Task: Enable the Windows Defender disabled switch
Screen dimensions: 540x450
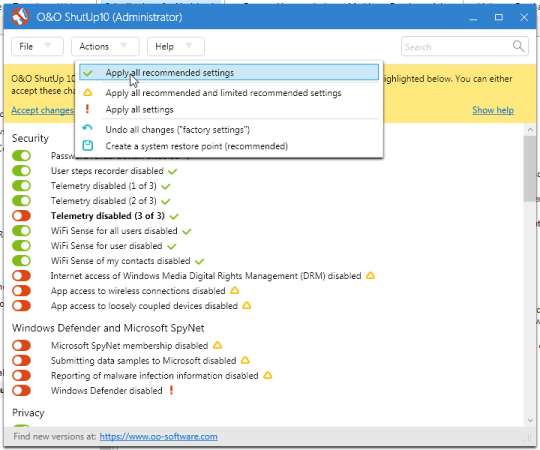Action: click(x=21, y=390)
